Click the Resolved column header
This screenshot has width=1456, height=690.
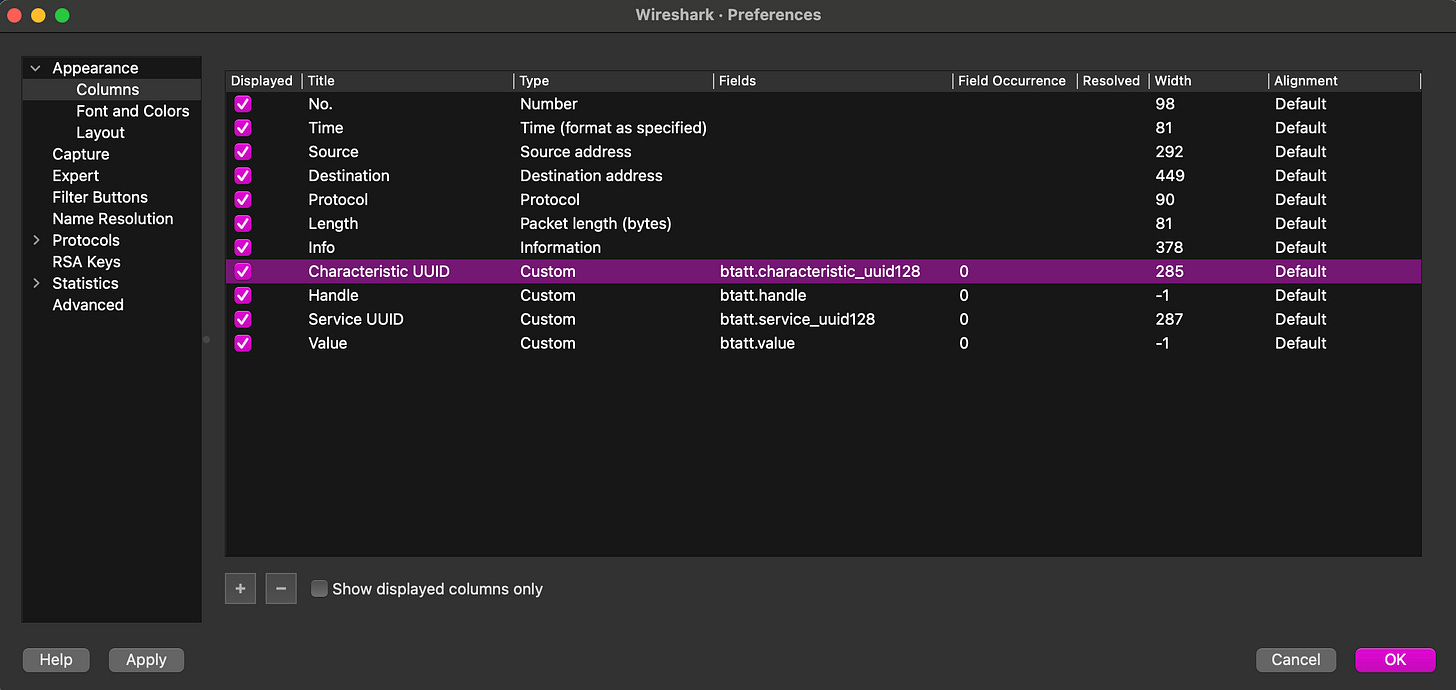coord(1112,81)
